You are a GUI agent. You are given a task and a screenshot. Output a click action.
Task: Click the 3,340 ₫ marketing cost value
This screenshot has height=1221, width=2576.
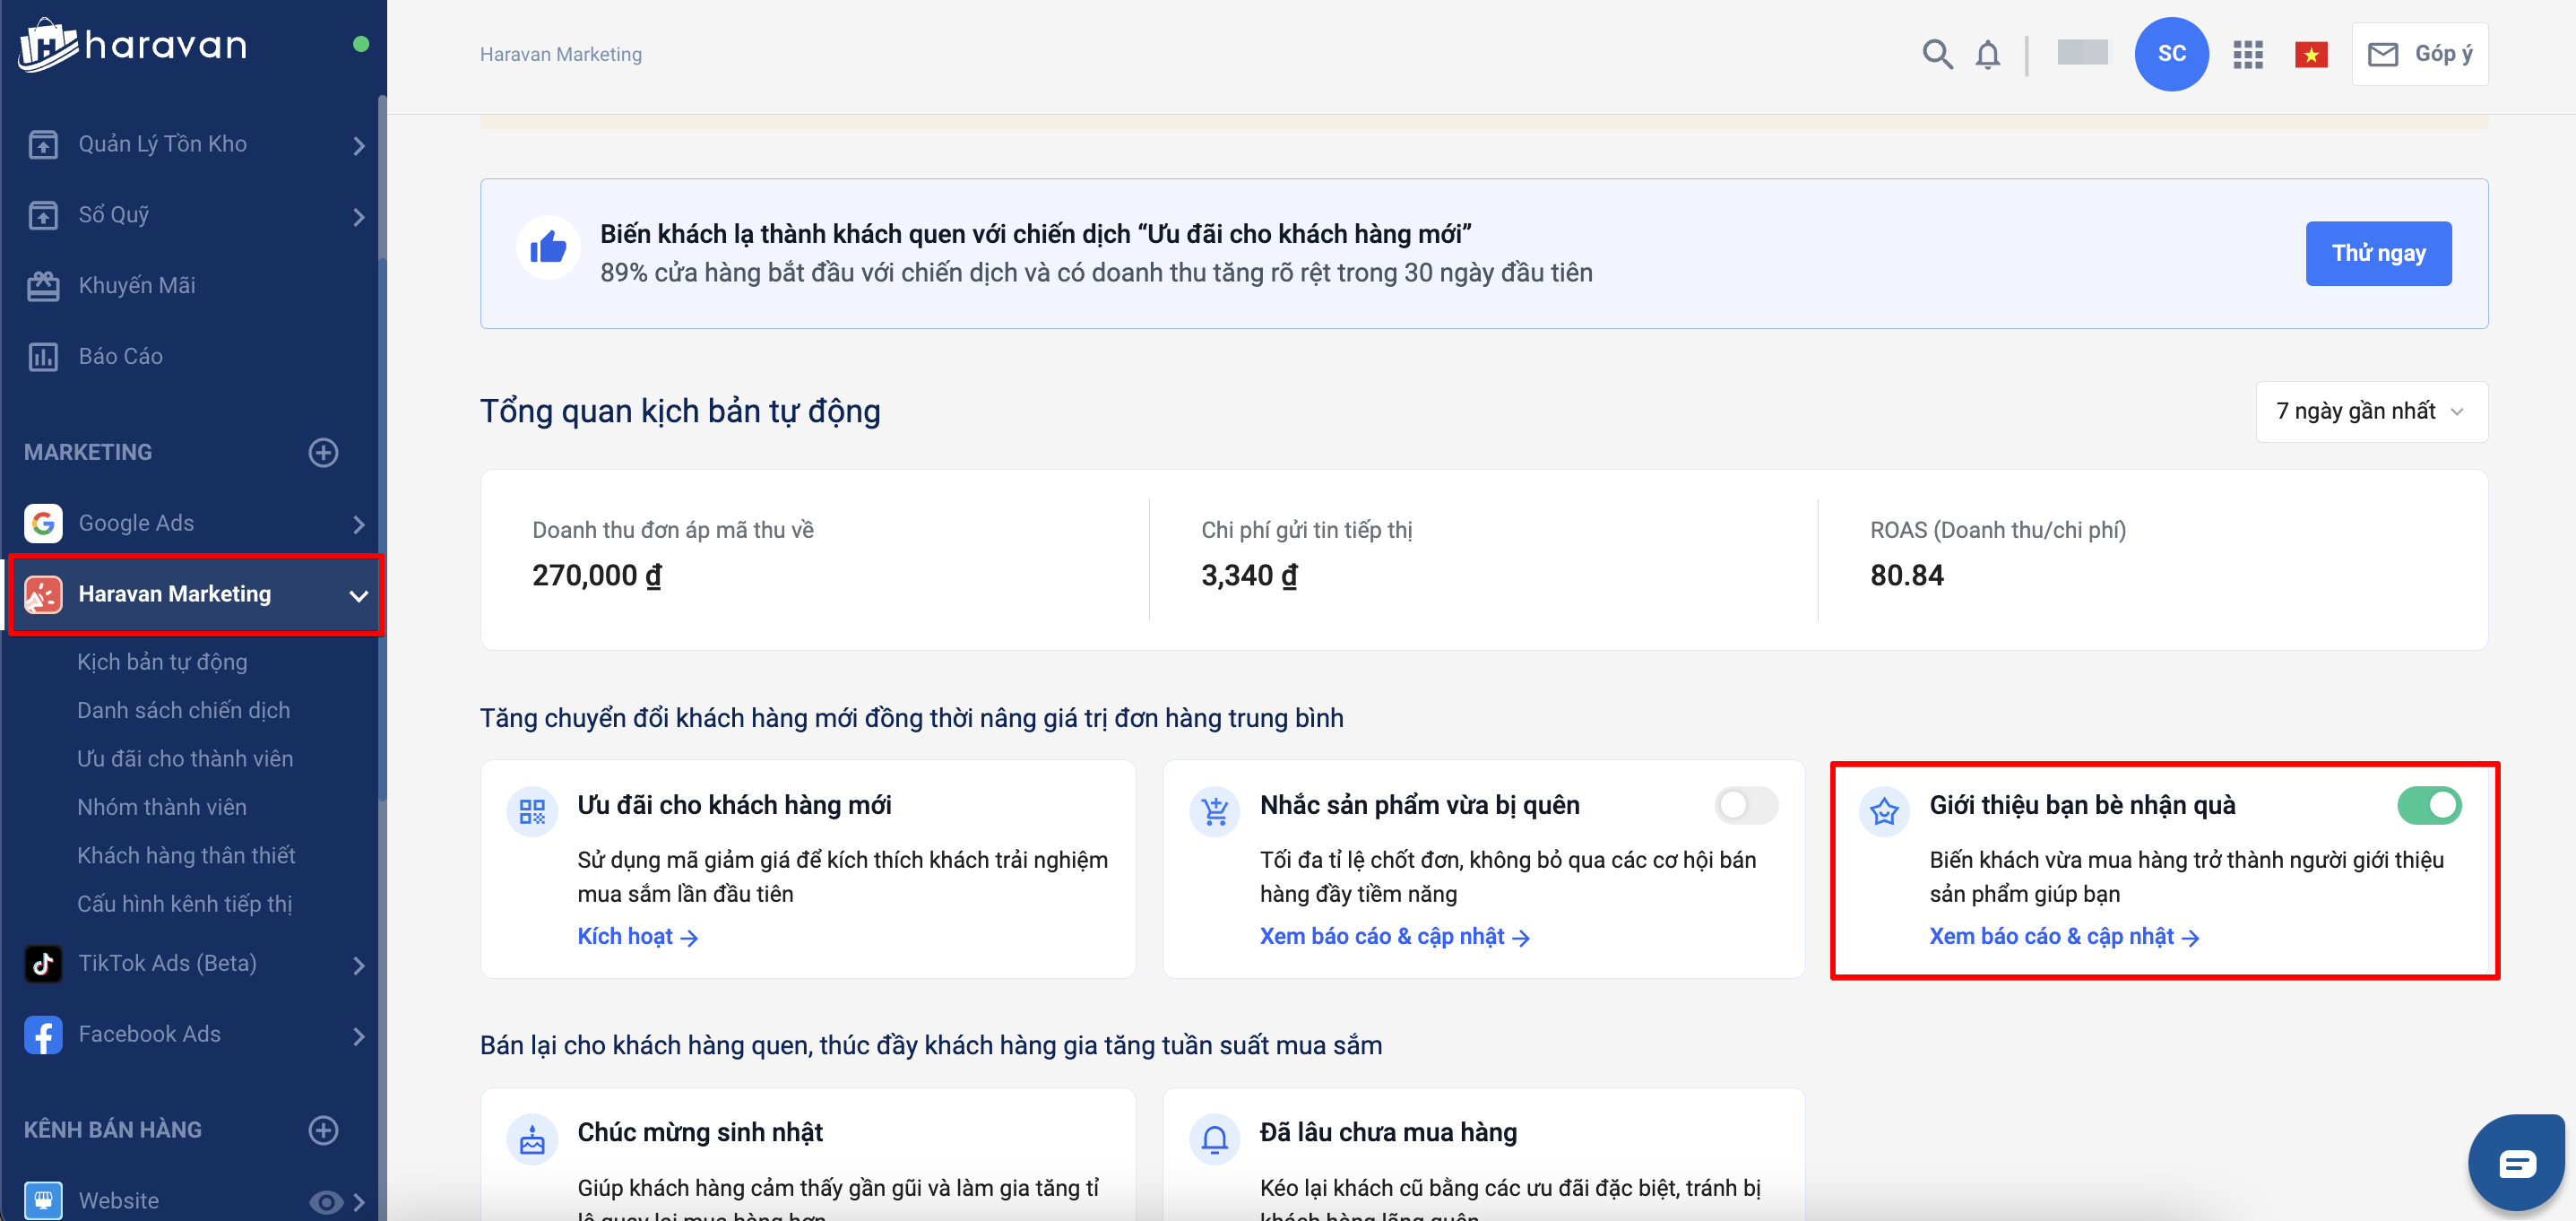[x=1249, y=576]
